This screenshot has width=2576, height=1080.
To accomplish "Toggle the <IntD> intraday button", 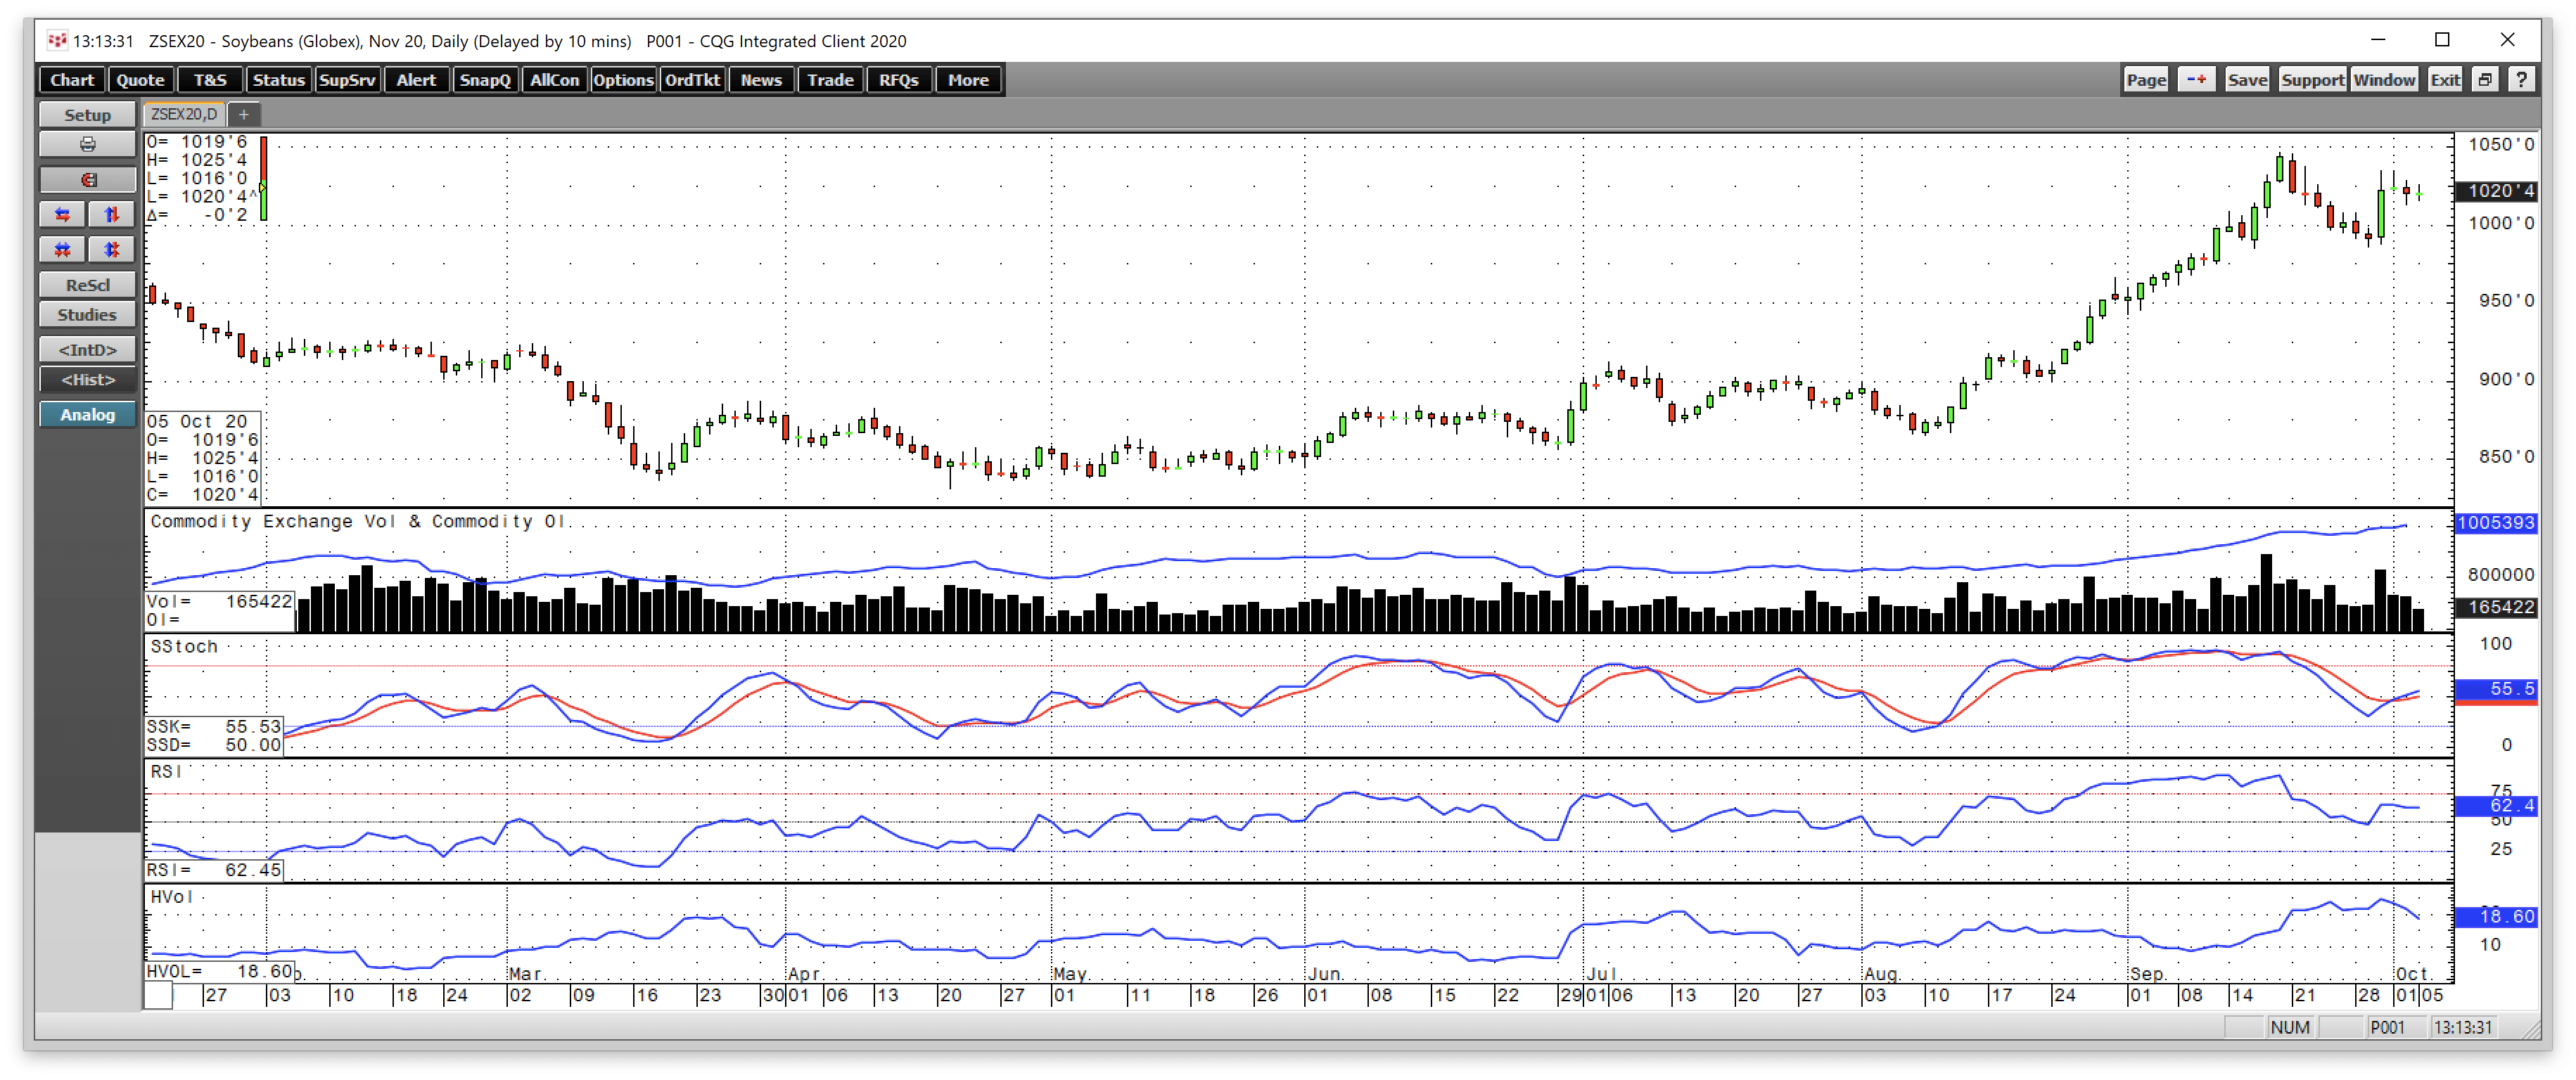I will [x=88, y=350].
